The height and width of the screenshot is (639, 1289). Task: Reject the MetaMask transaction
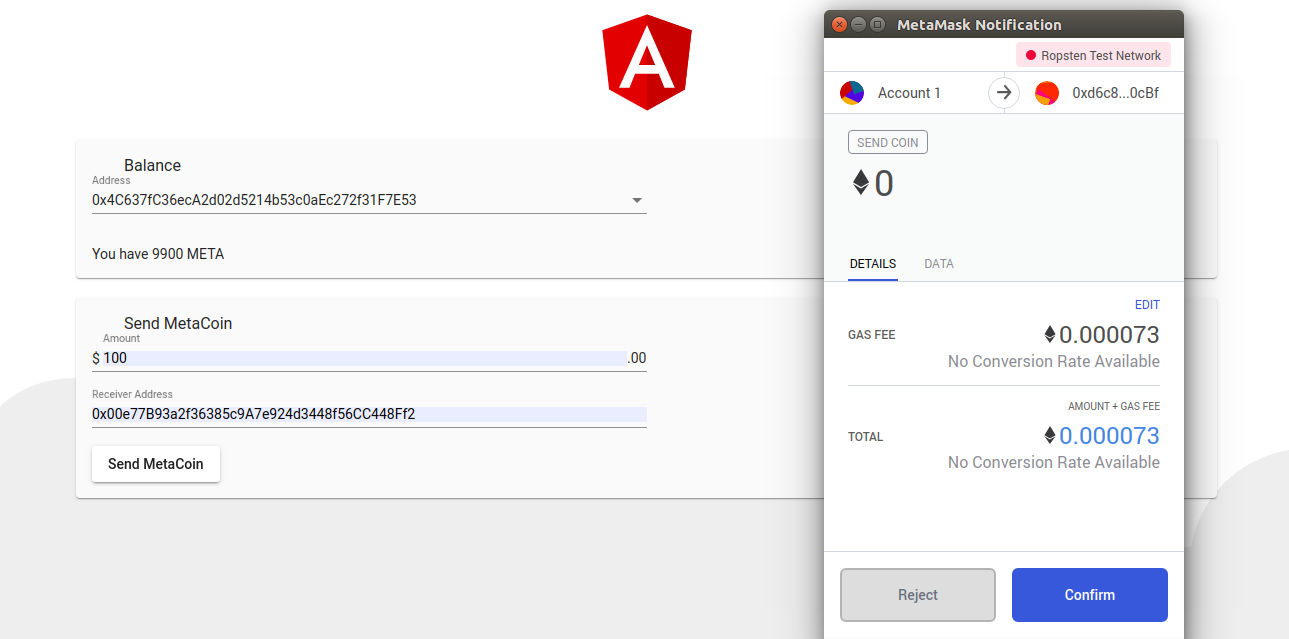pyautogui.click(x=917, y=595)
